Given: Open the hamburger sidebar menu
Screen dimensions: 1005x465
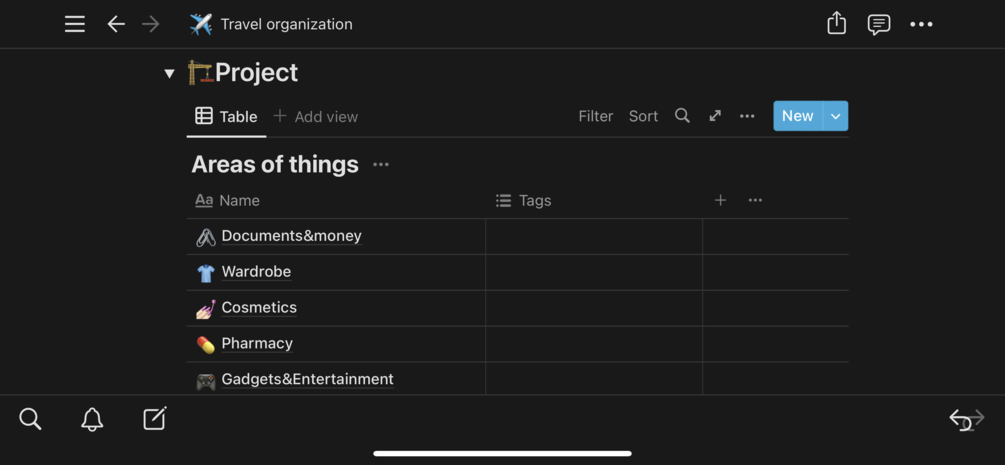Looking at the screenshot, I should pos(75,24).
